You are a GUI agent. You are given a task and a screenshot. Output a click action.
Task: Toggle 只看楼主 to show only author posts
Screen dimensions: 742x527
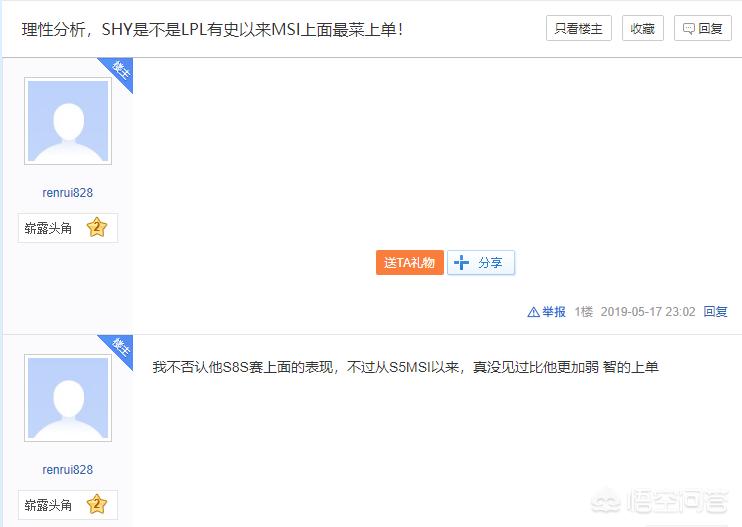pos(578,29)
